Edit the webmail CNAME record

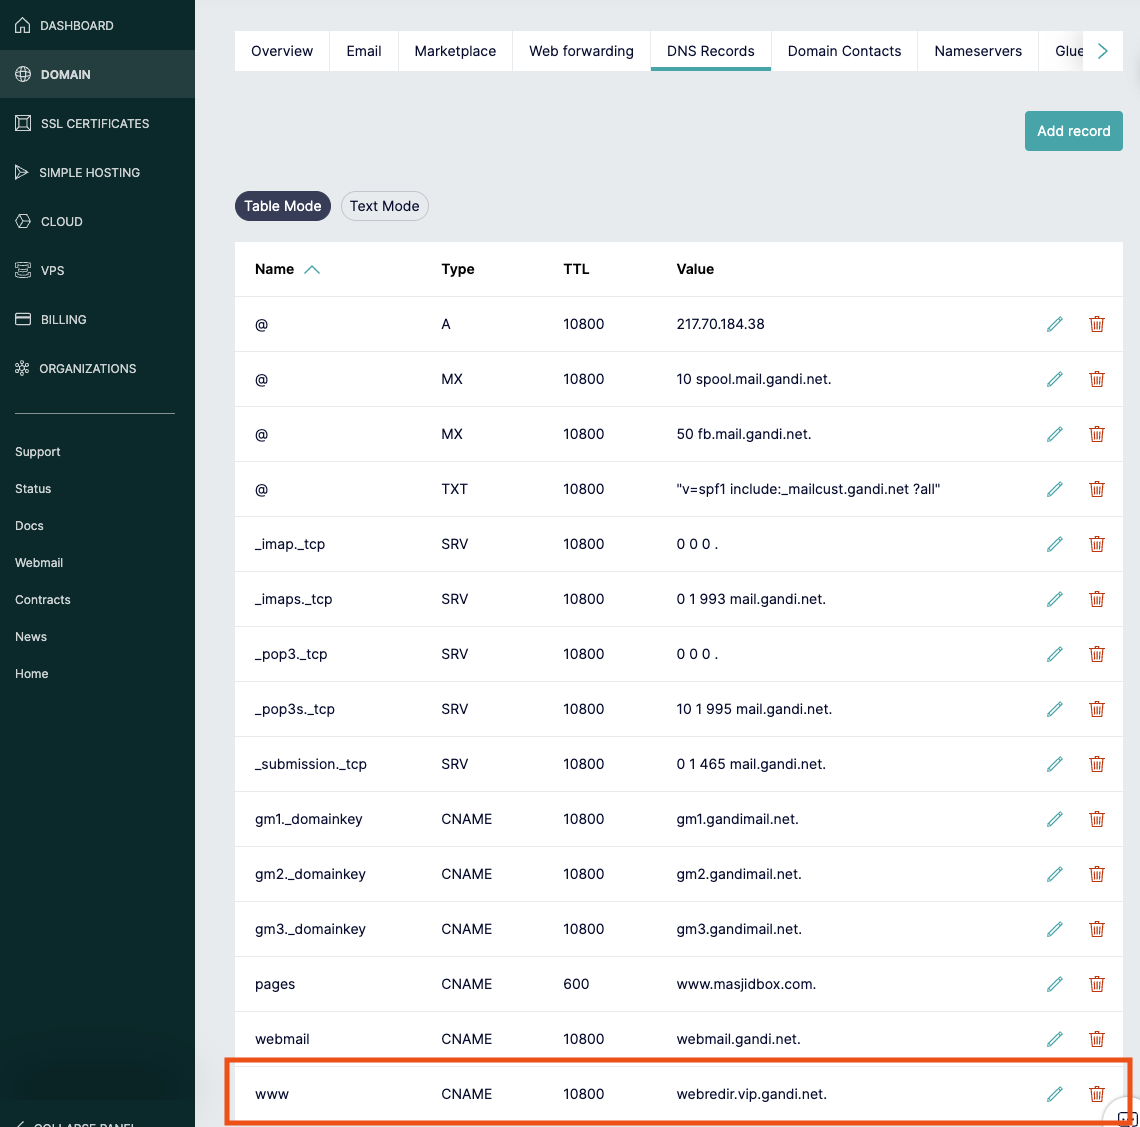tap(1054, 1039)
